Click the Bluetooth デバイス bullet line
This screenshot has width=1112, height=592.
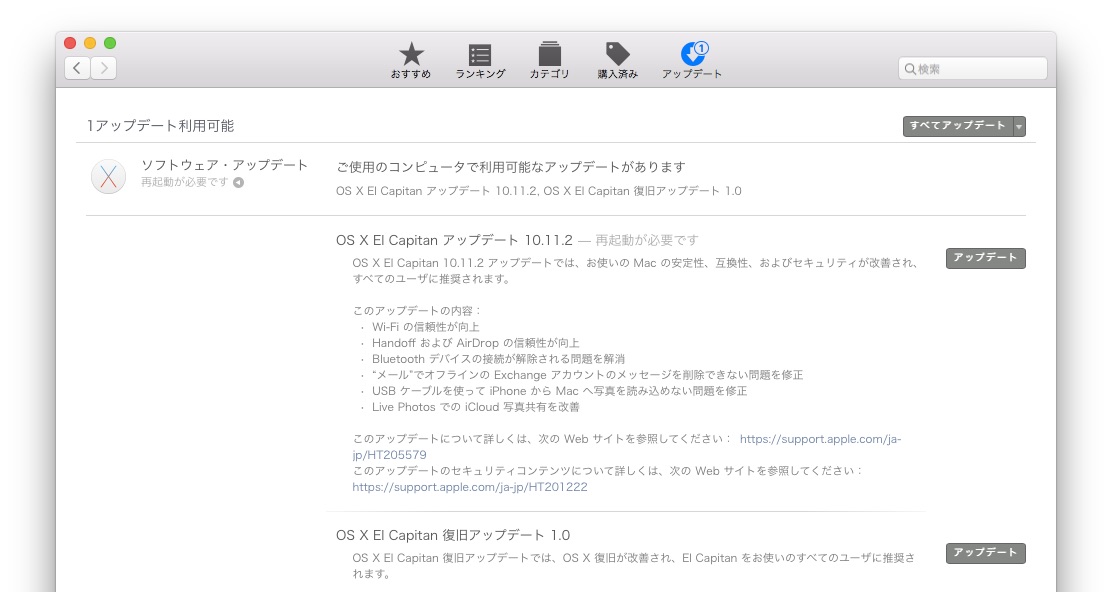[498, 359]
